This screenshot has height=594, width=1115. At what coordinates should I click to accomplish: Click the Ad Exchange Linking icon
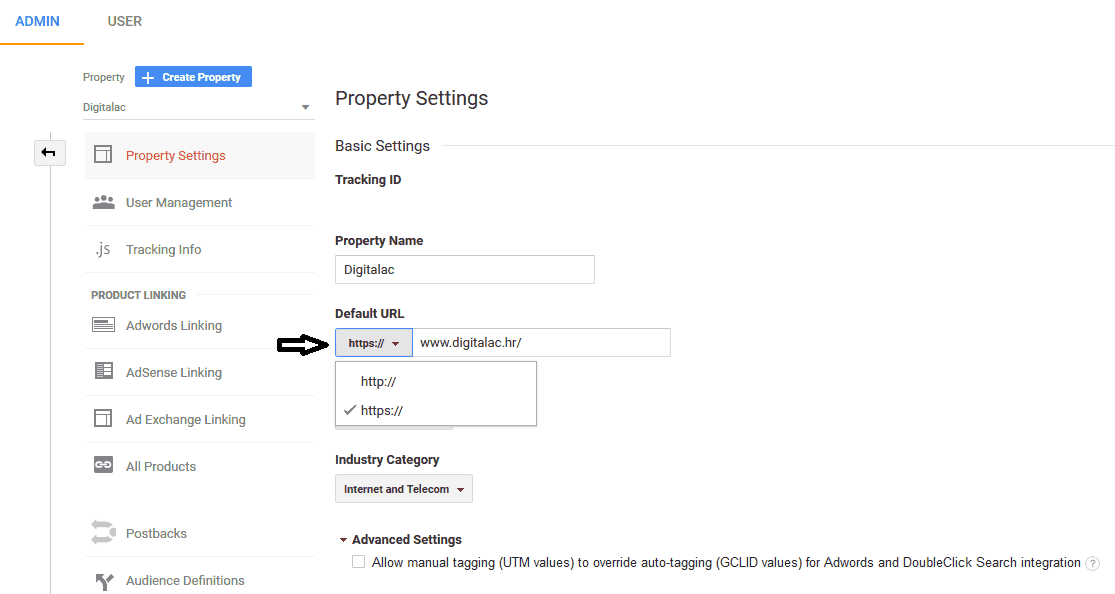(103, 419)
